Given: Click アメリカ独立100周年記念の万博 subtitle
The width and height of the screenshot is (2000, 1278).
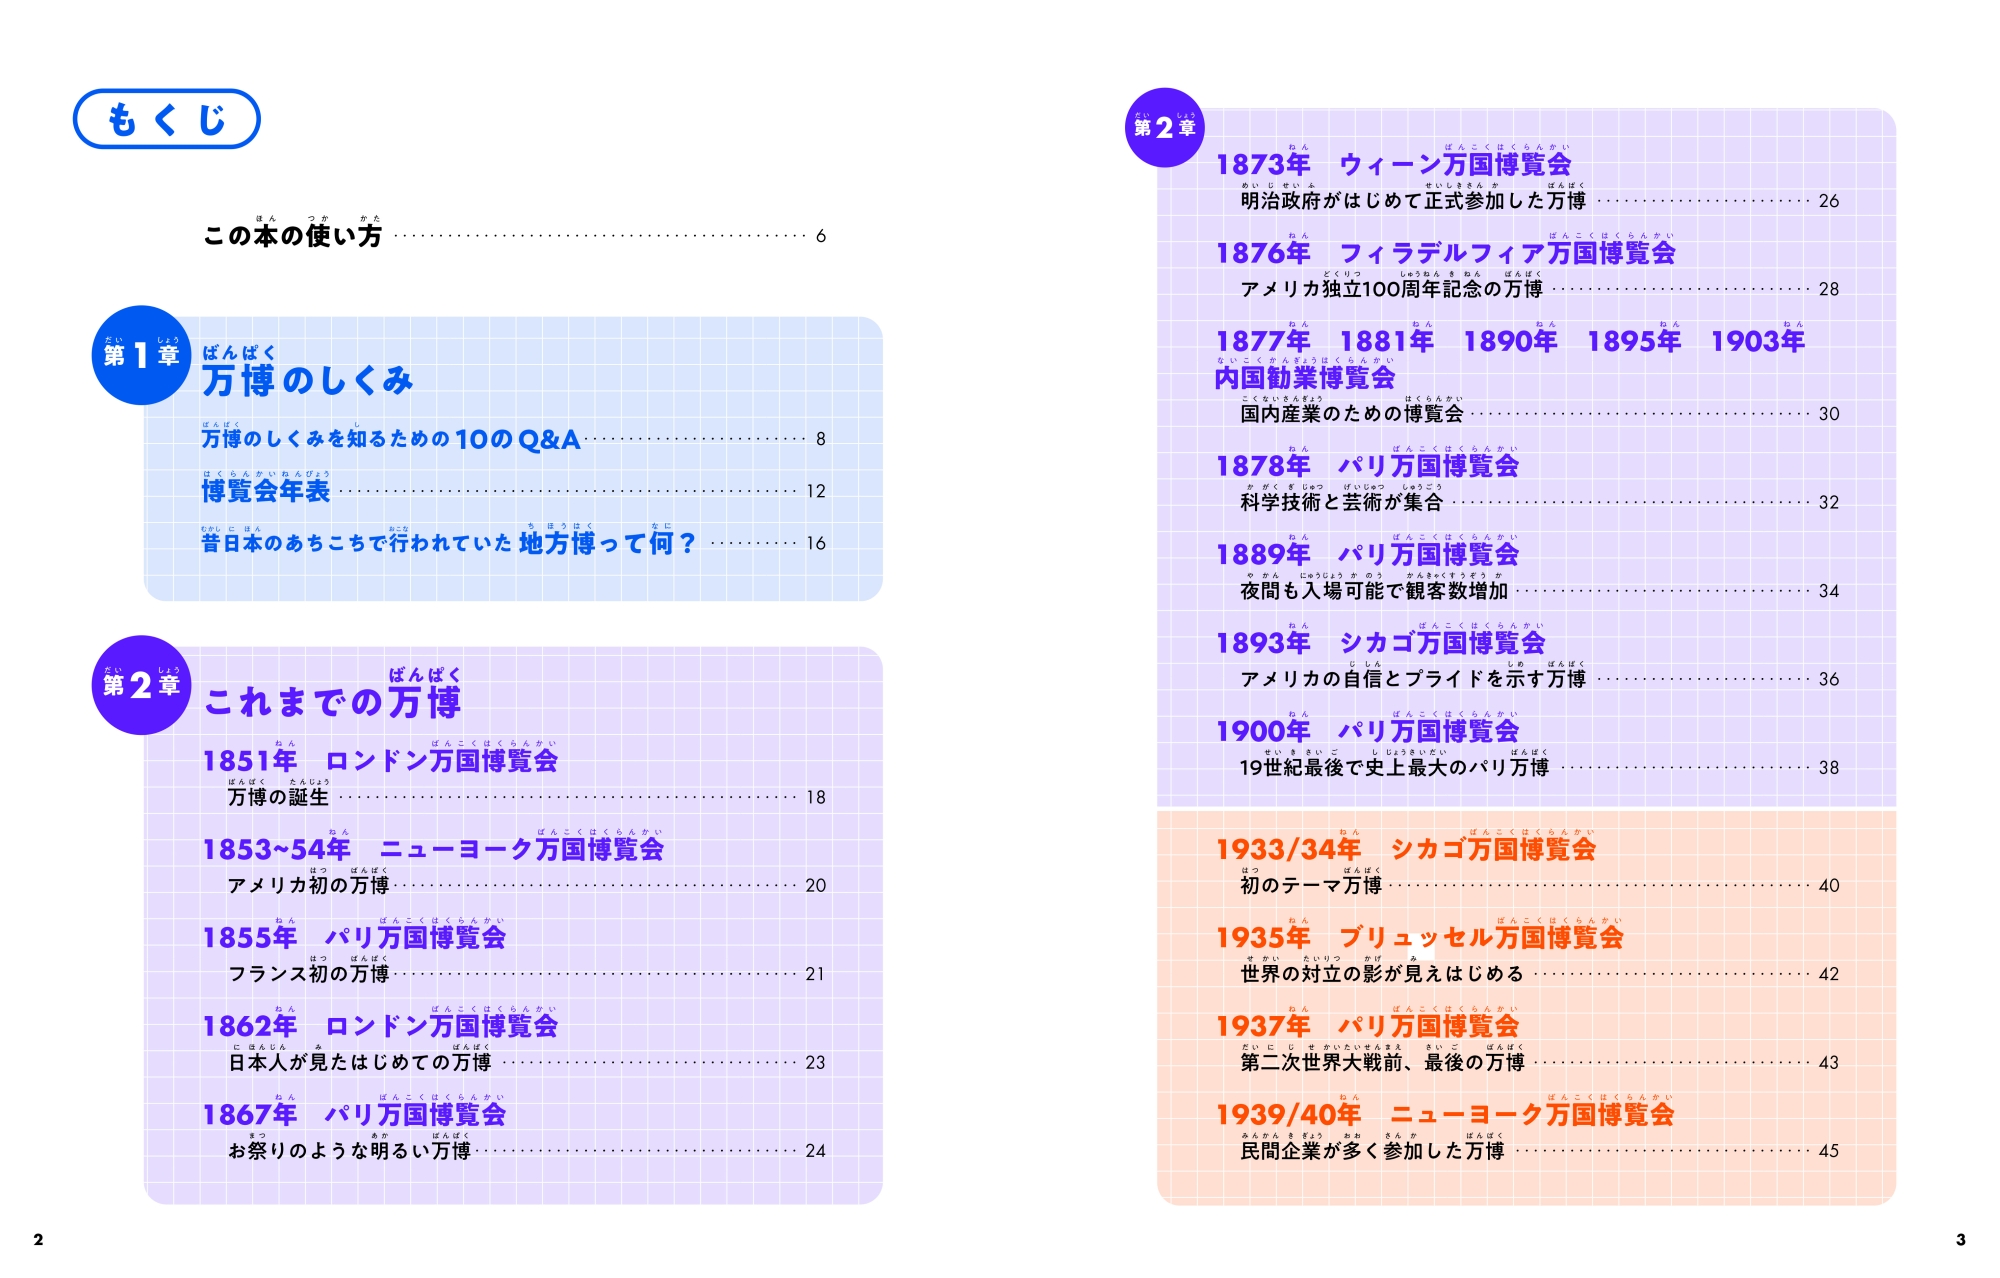Looking at the screenshot, I should point(1391,289).
